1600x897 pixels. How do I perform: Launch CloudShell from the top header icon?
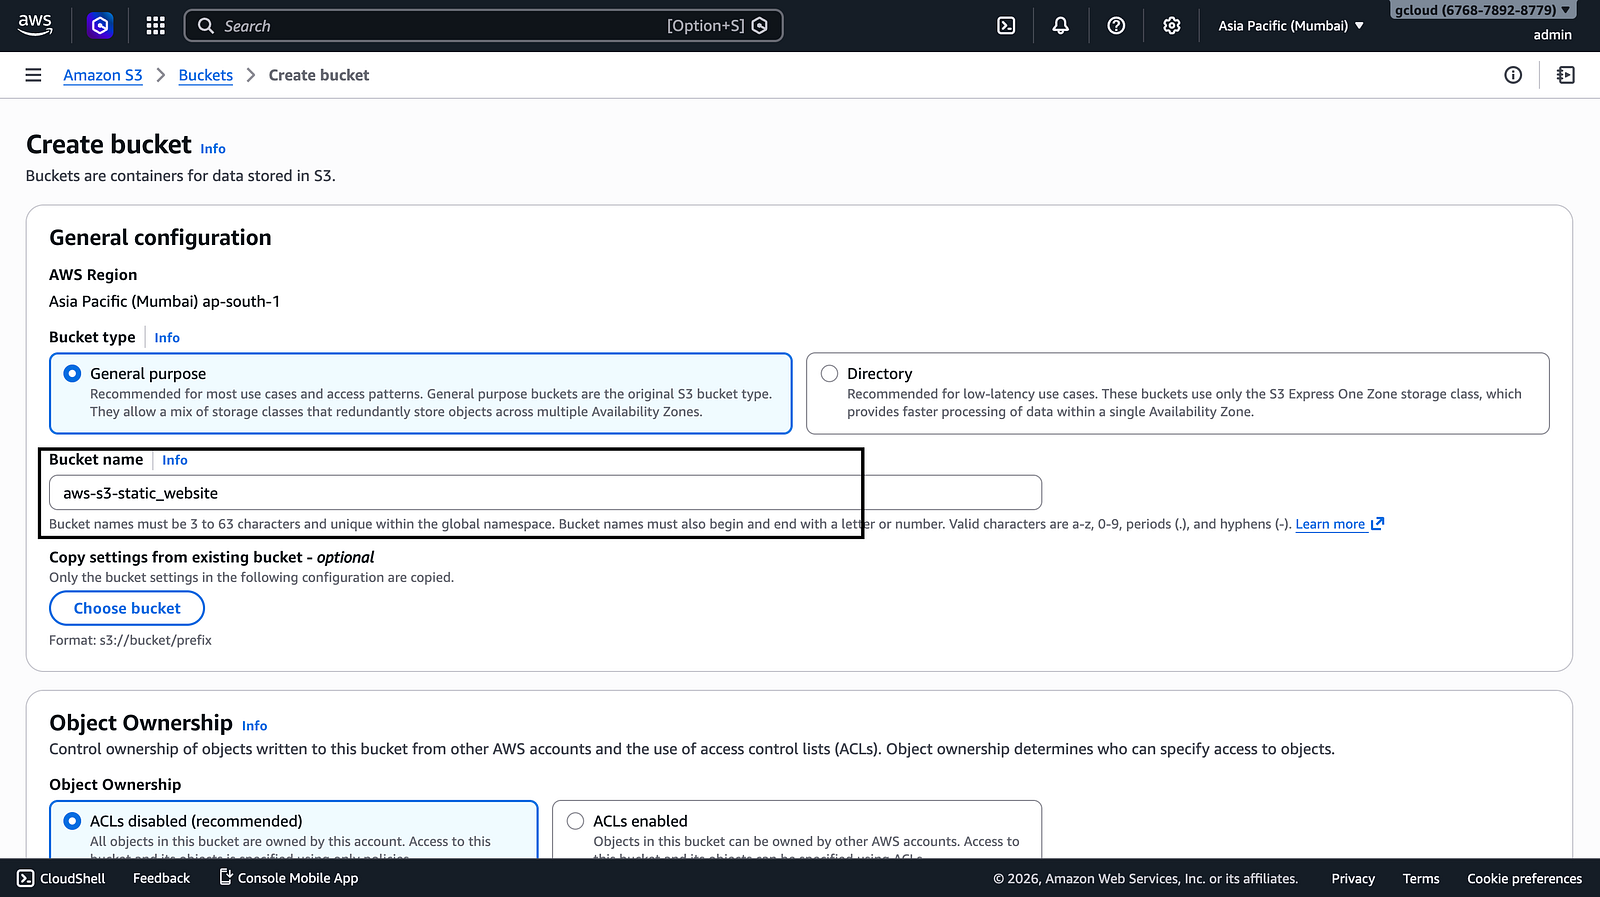[1006, 26]
